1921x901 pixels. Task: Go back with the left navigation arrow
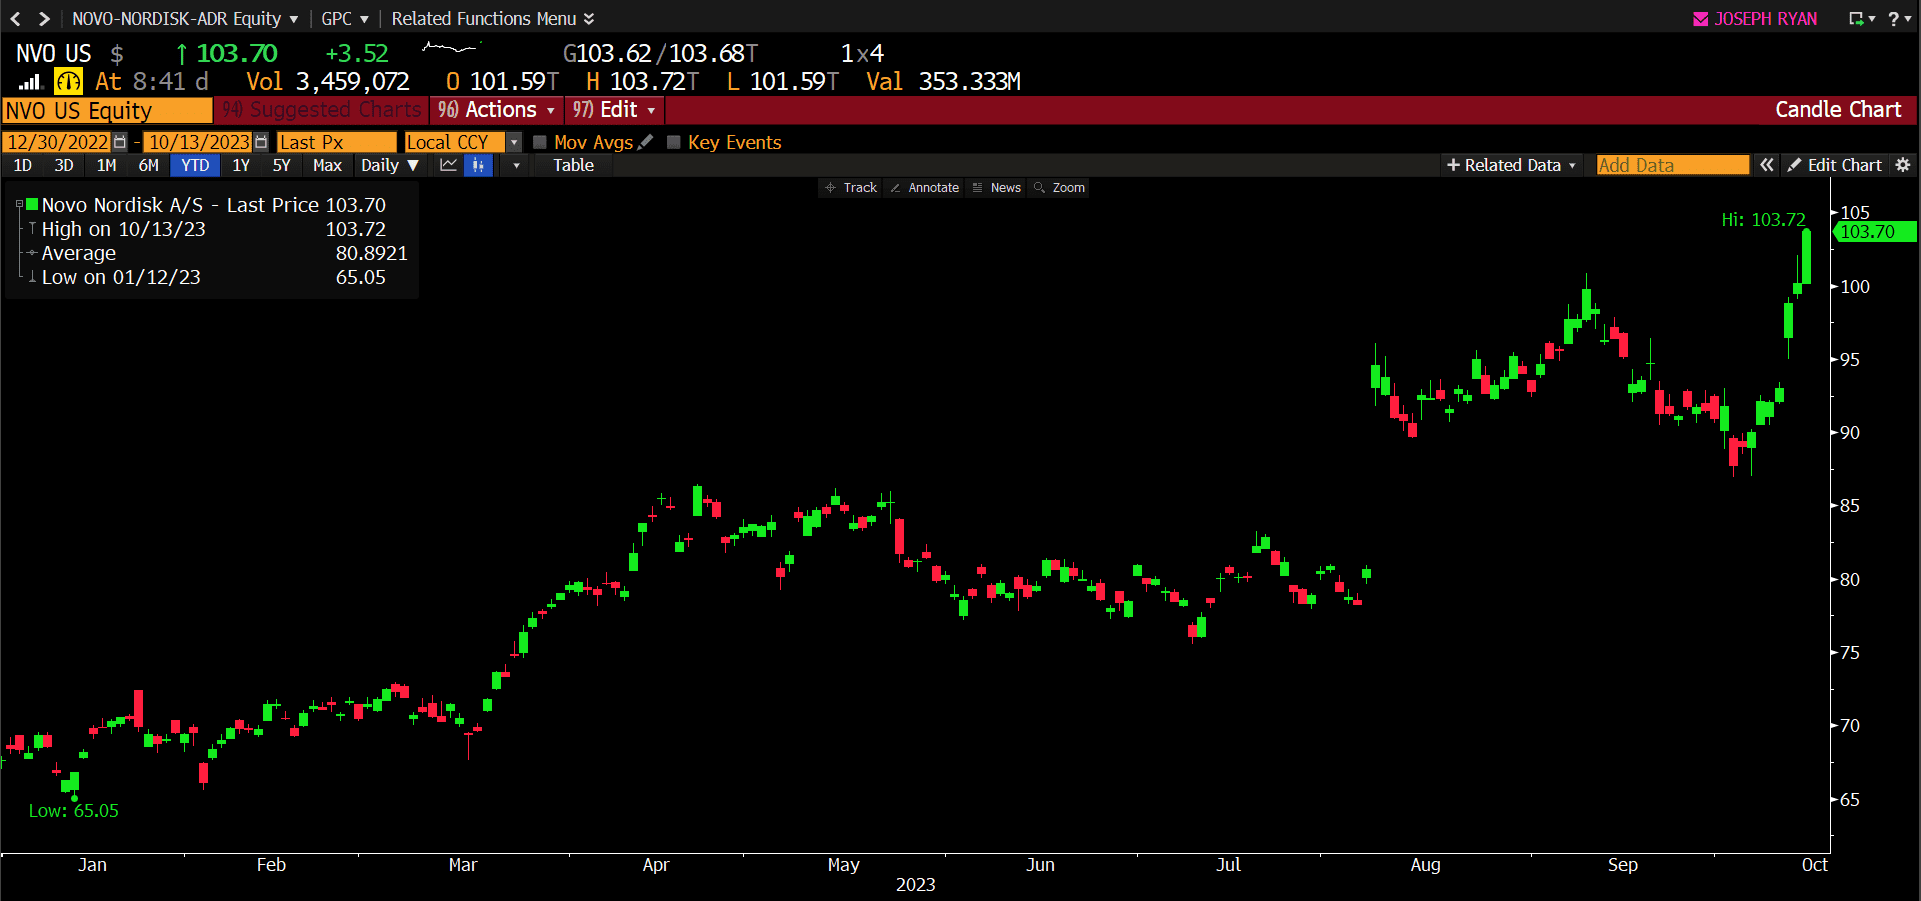click(x=15, y=19)
